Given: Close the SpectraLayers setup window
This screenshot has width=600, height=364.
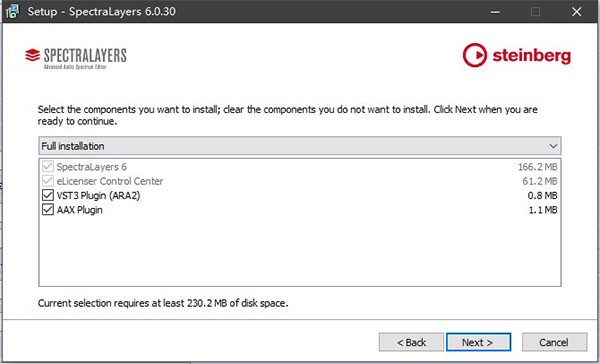Looking at the screenshot, I should point(577,11).
